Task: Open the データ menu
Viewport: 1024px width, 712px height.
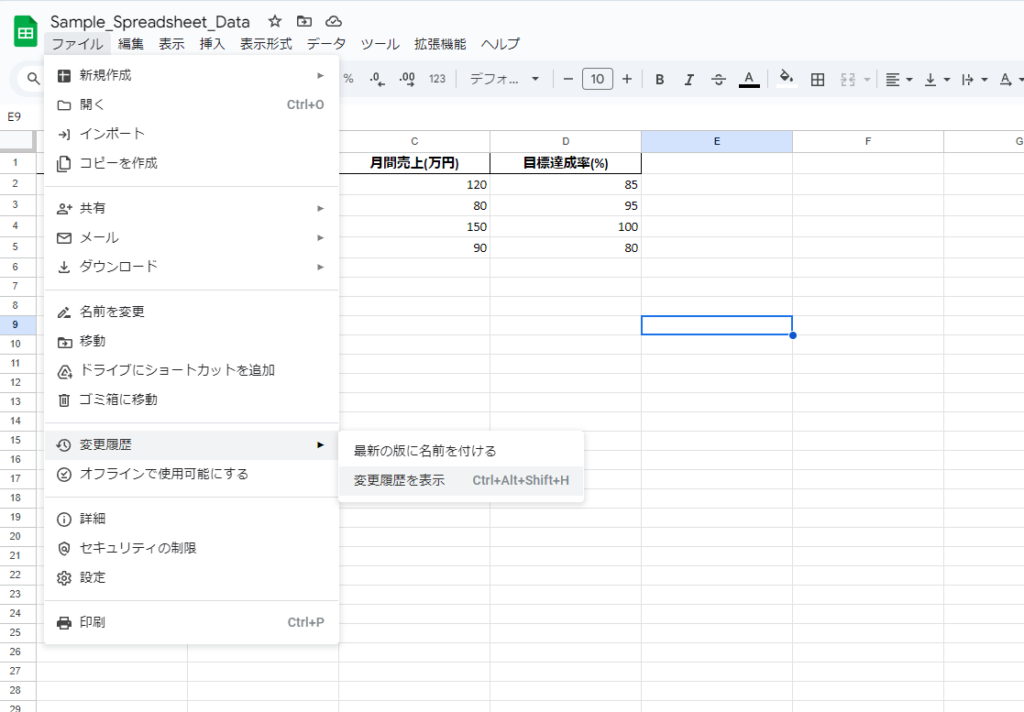Action: pos(326,44)
